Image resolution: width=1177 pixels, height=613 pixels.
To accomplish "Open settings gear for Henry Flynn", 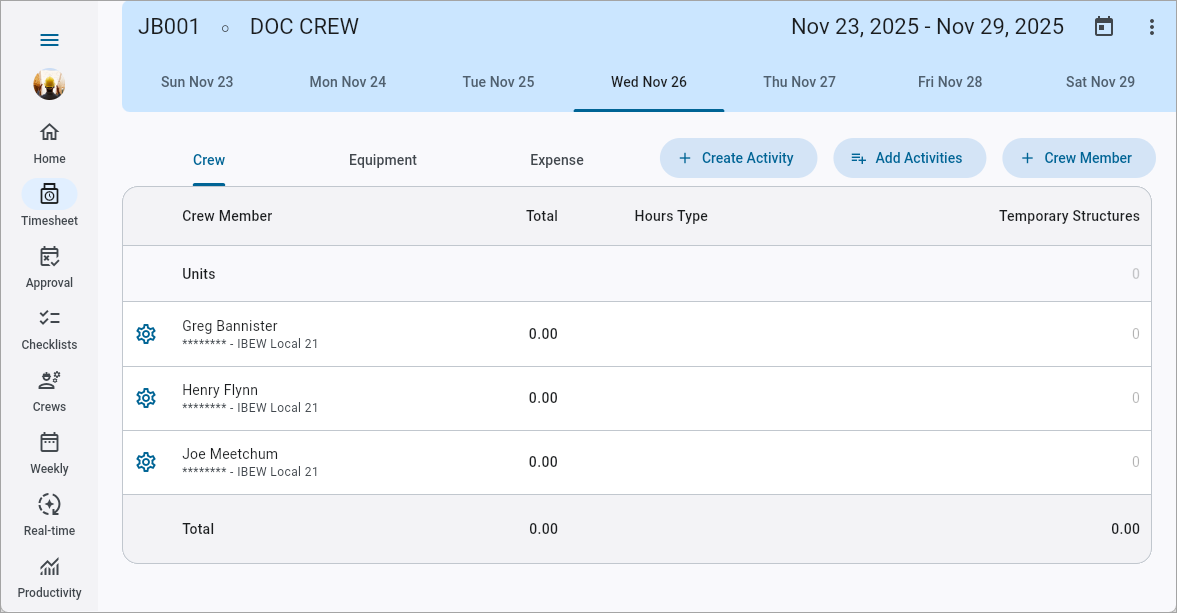I will coord(146,398).
